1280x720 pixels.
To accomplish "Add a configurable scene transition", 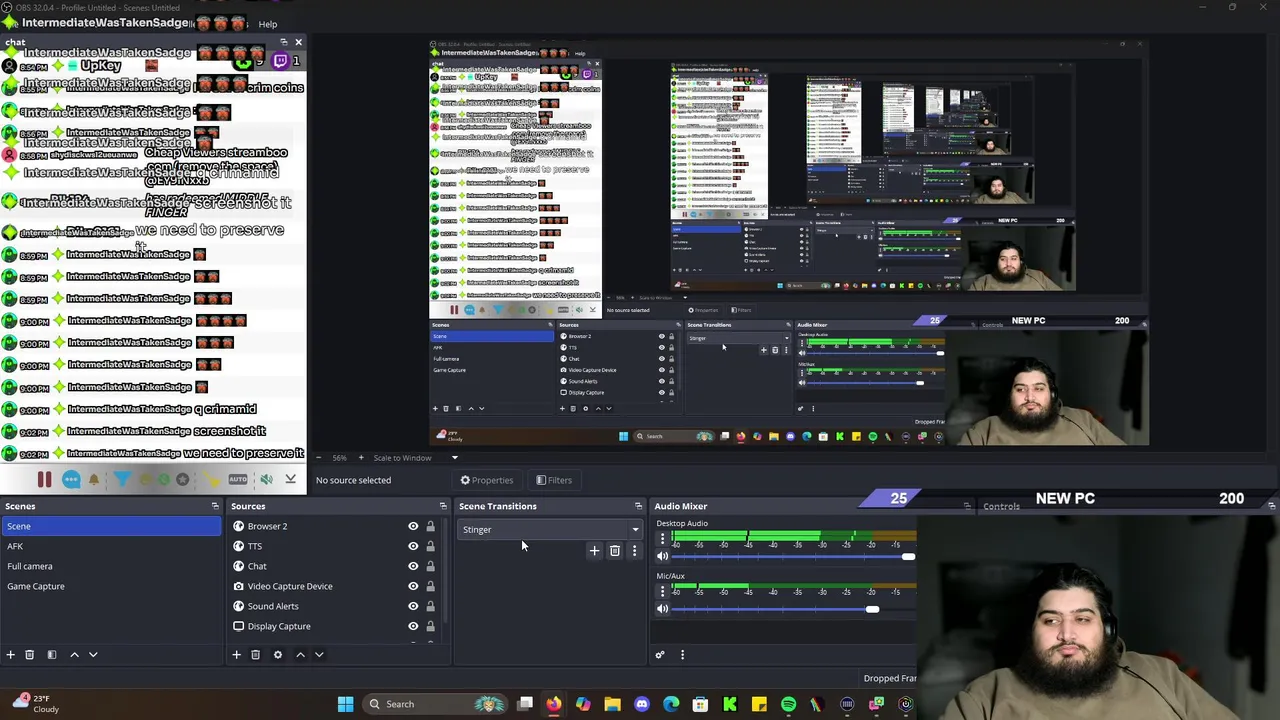I will pos(594,551).
